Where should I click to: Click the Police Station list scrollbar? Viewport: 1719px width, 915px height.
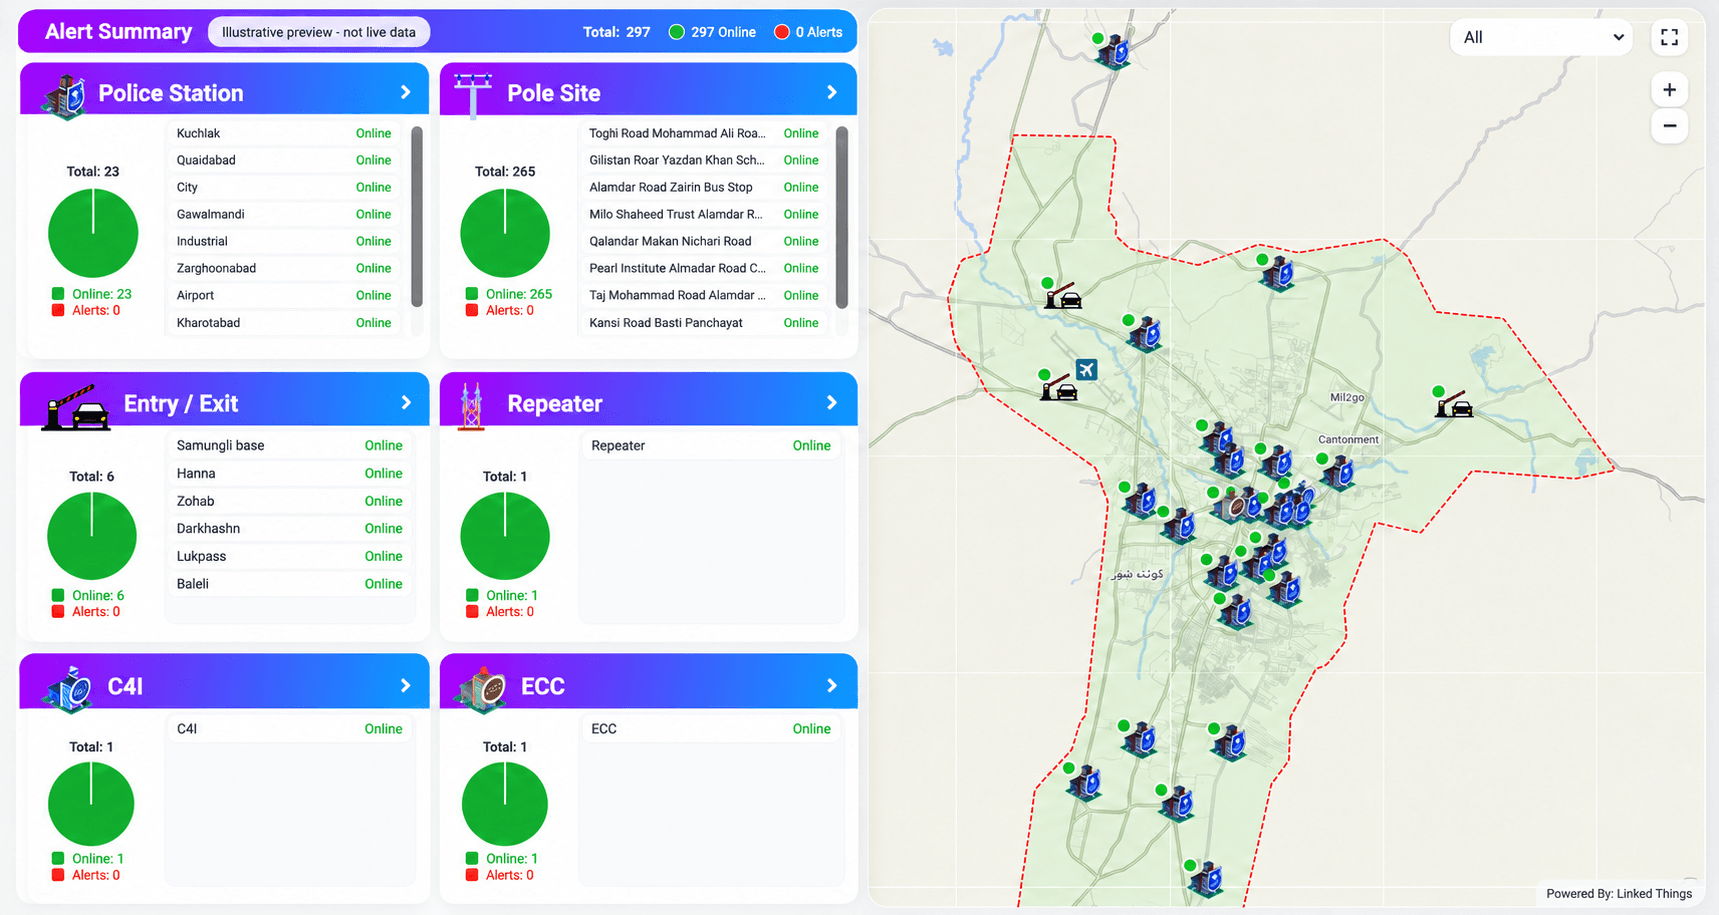(x=417, y=217)
